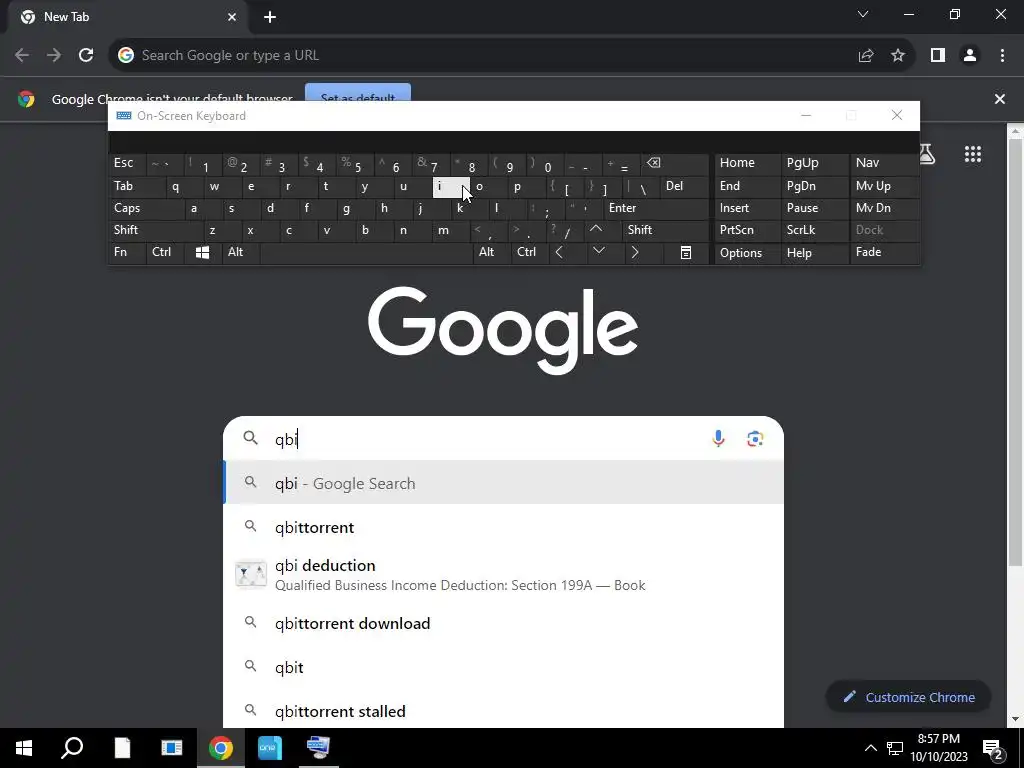Start voice search with microphone
Viewport: 1024px width, 768px height.
point(718,439)
